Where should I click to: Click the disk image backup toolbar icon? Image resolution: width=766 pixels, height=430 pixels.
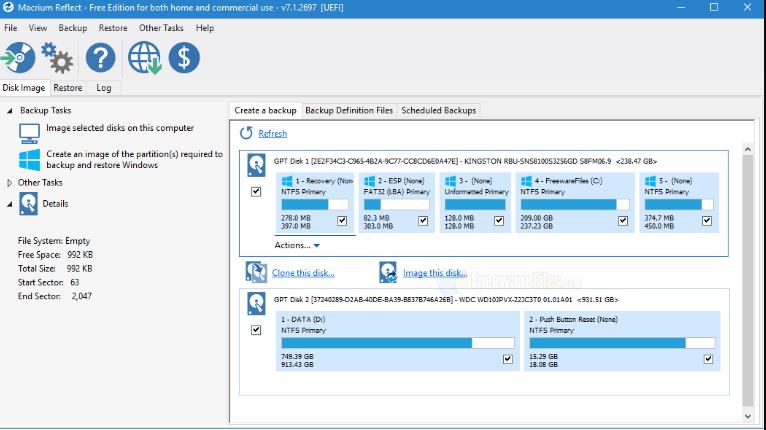18,58
